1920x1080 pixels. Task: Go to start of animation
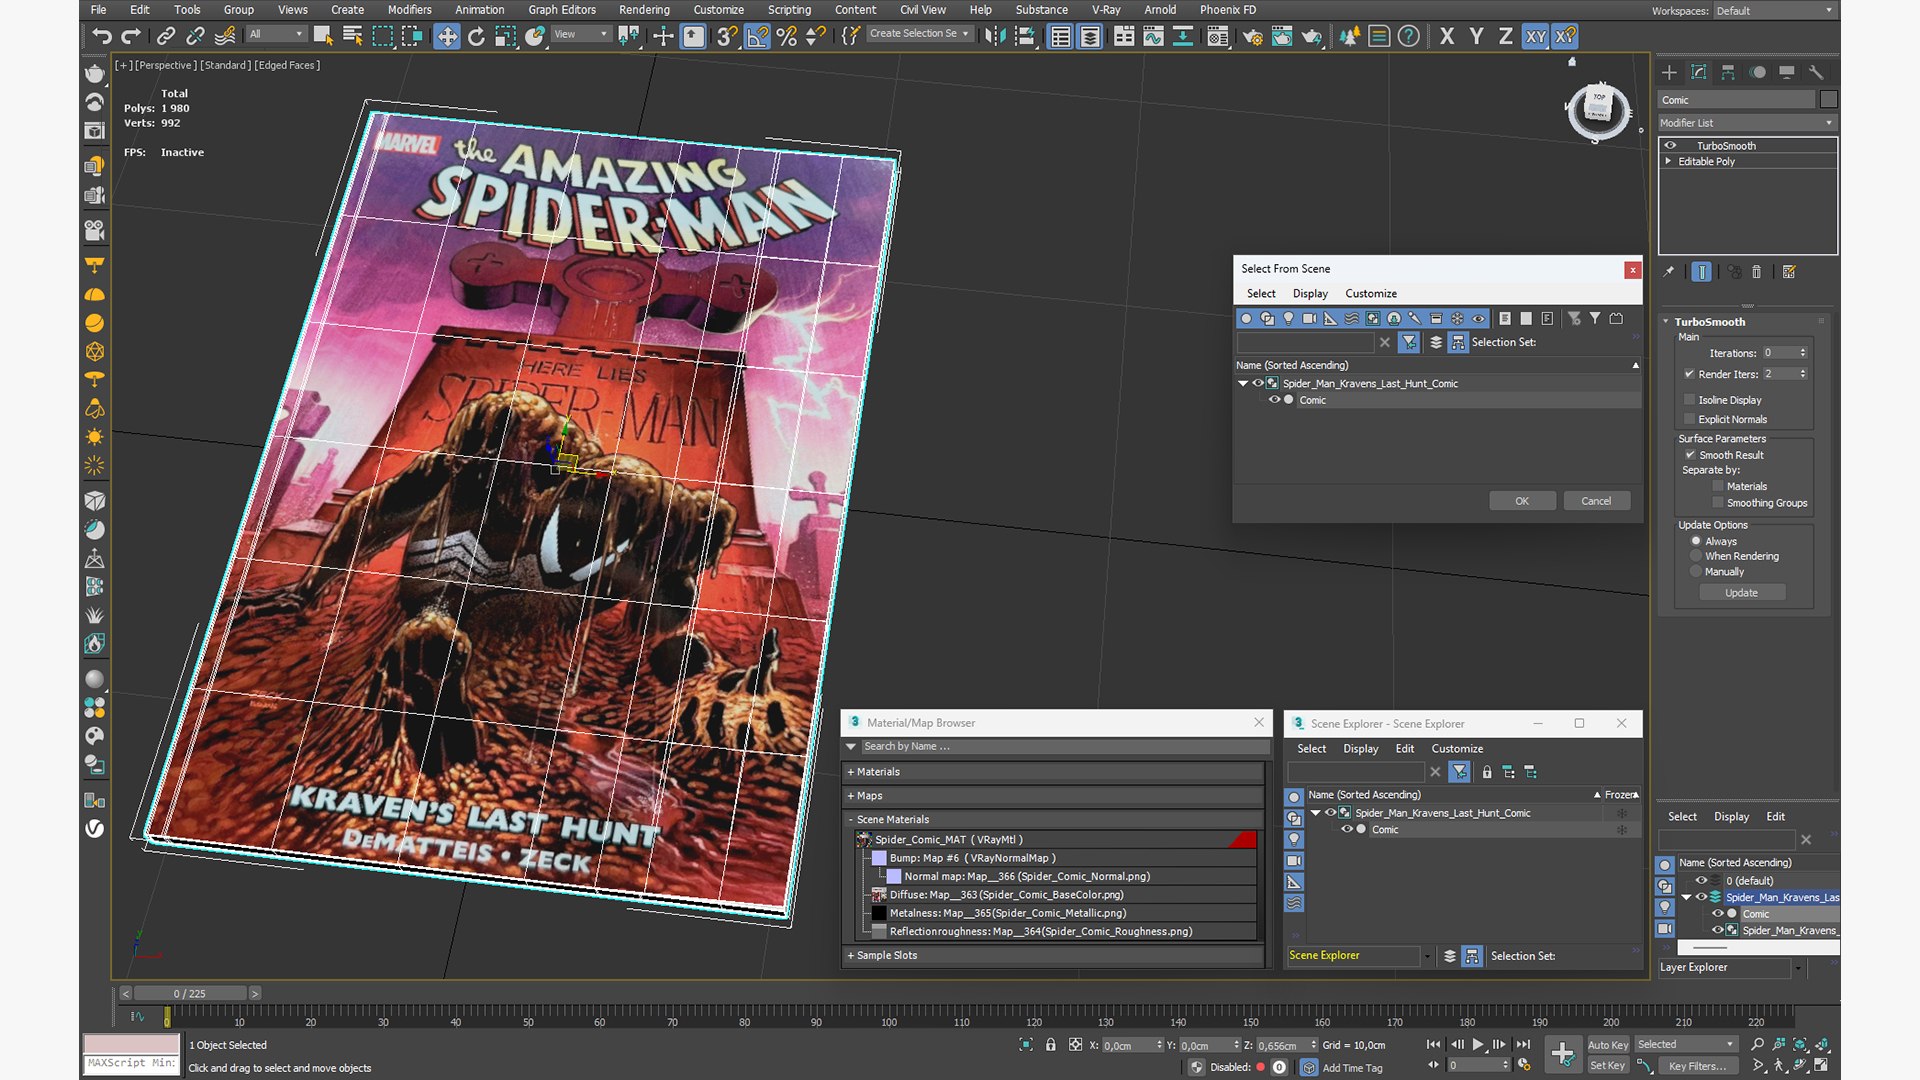[1433, 1044]
